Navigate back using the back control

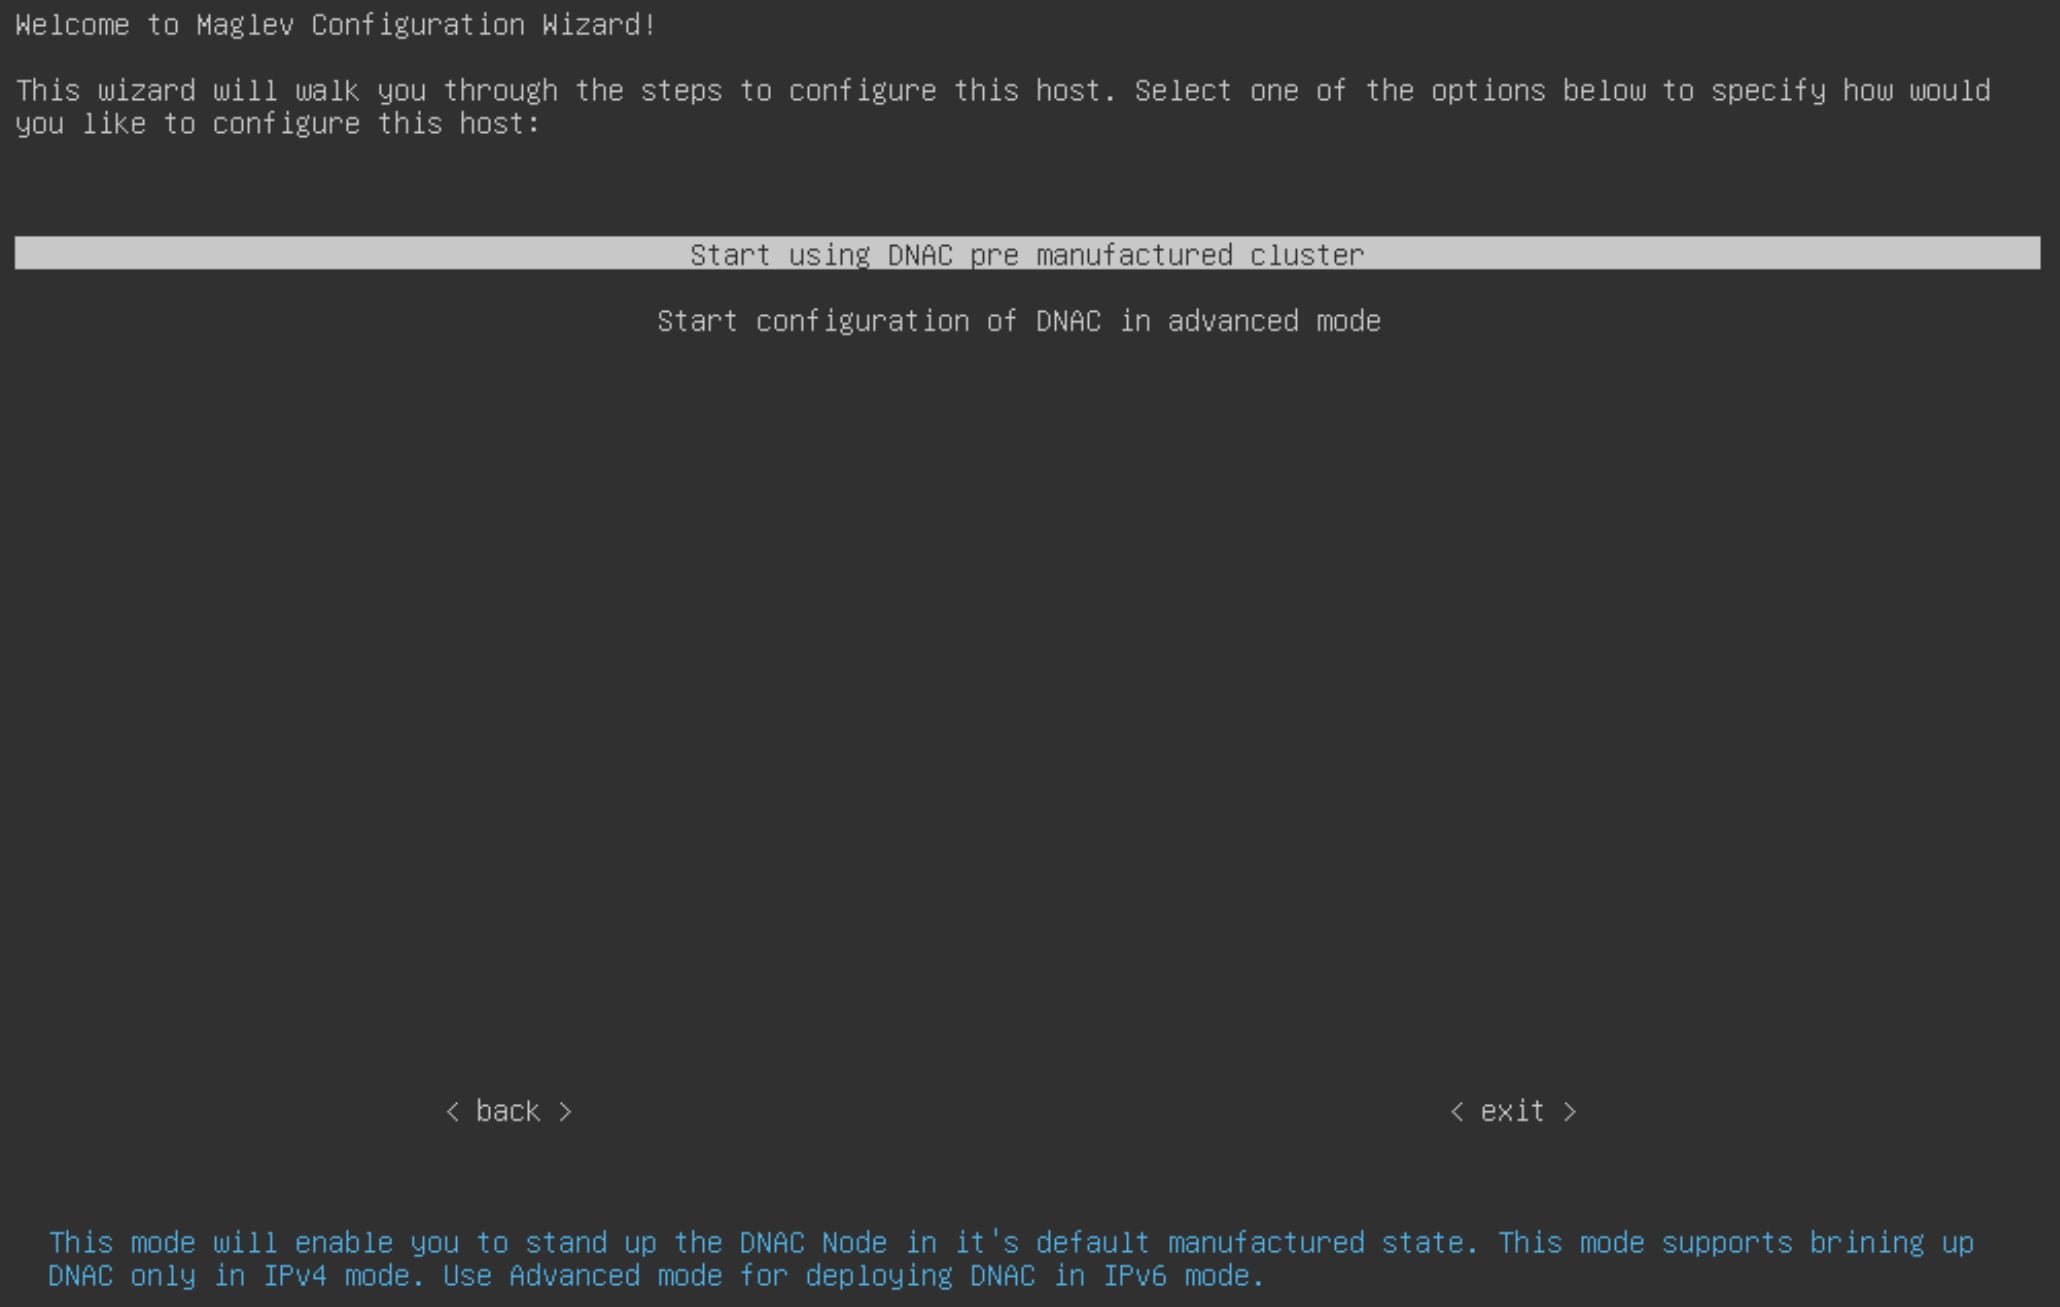click(509, 1112)
